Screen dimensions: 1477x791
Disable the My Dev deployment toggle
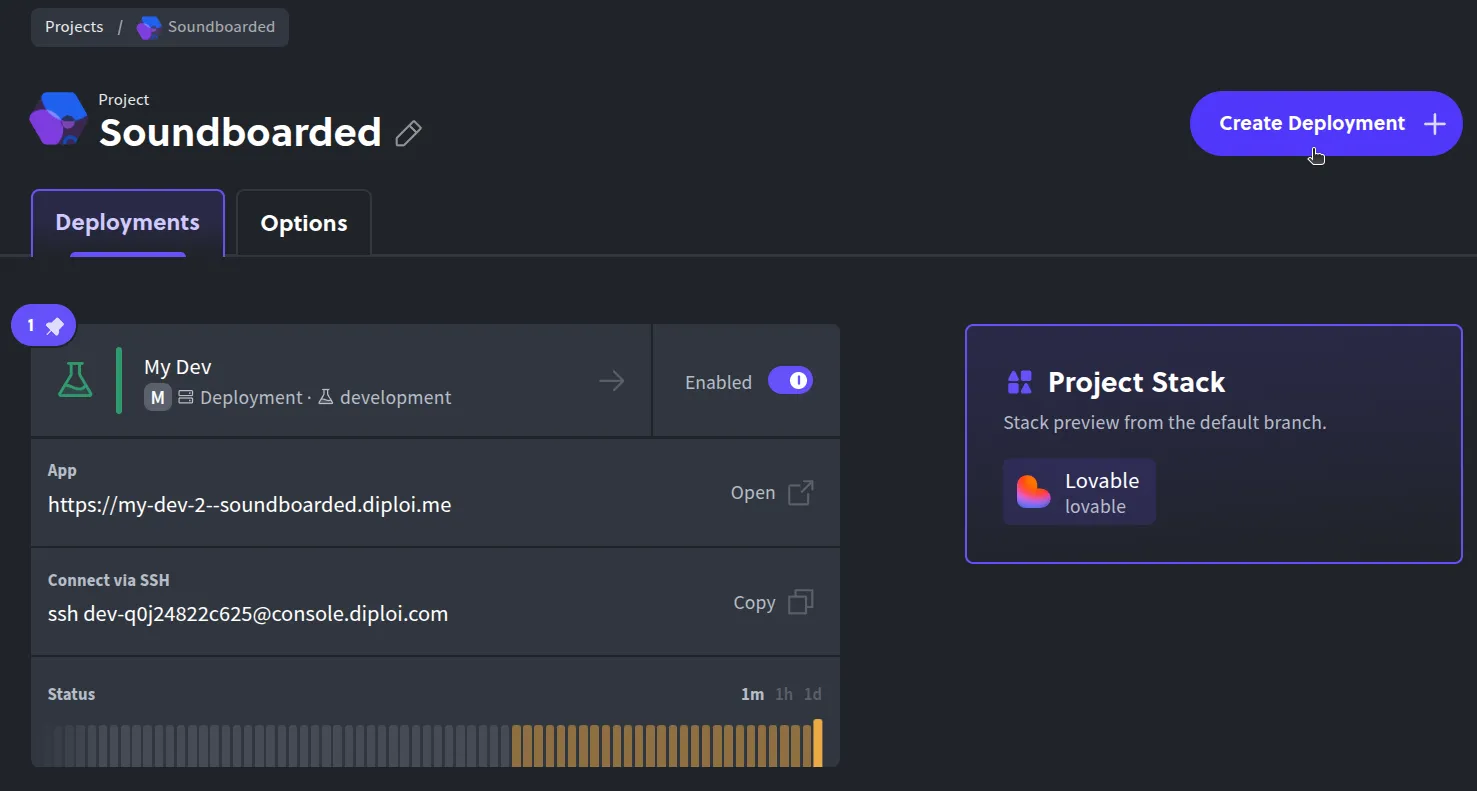coord(790,380)
